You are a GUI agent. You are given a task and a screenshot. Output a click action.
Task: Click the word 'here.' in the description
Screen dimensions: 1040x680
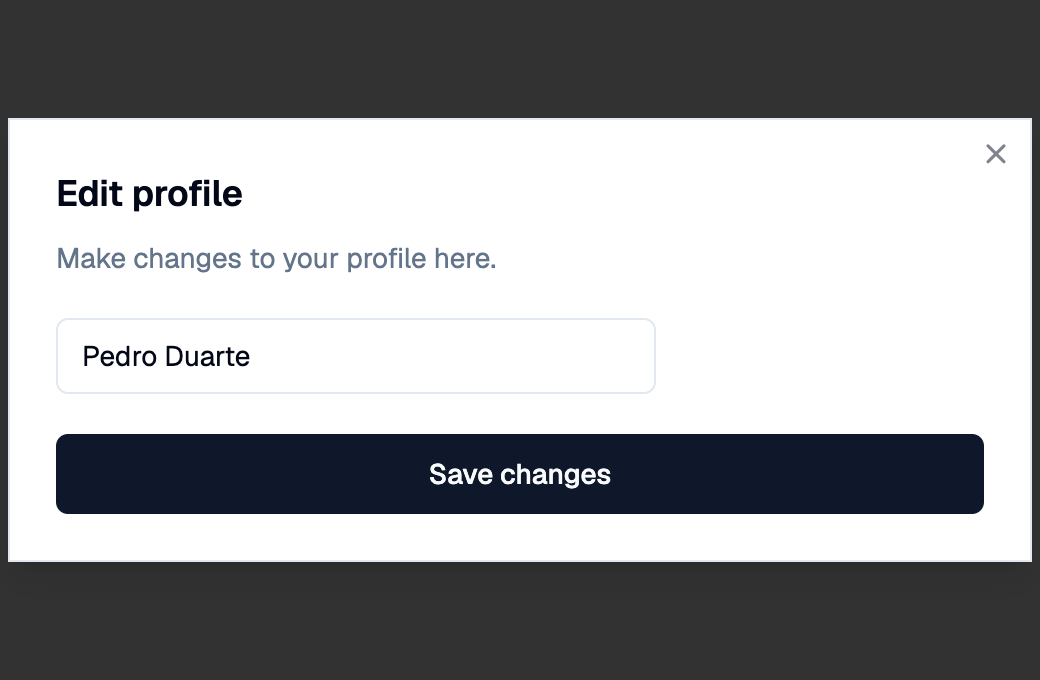click(x=465, y=258)
